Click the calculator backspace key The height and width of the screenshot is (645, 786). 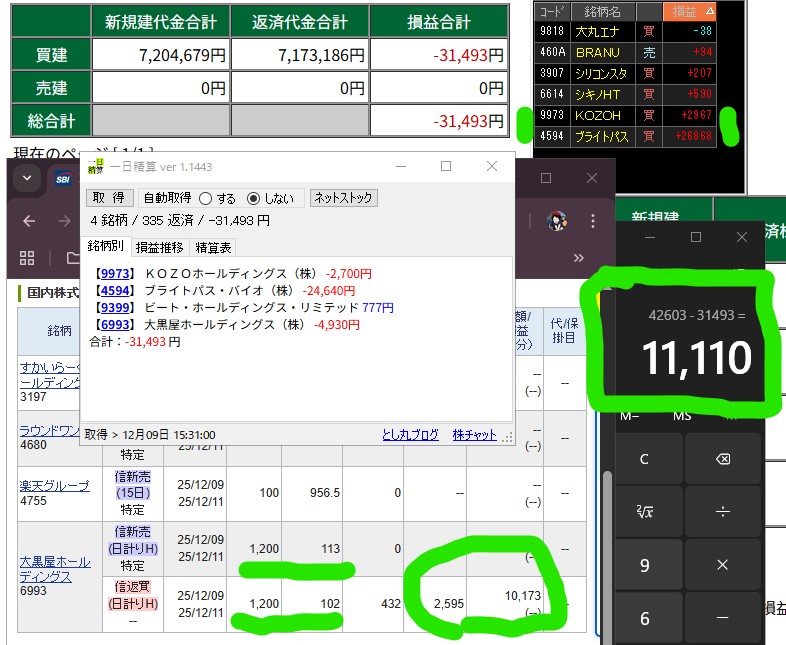723,459
